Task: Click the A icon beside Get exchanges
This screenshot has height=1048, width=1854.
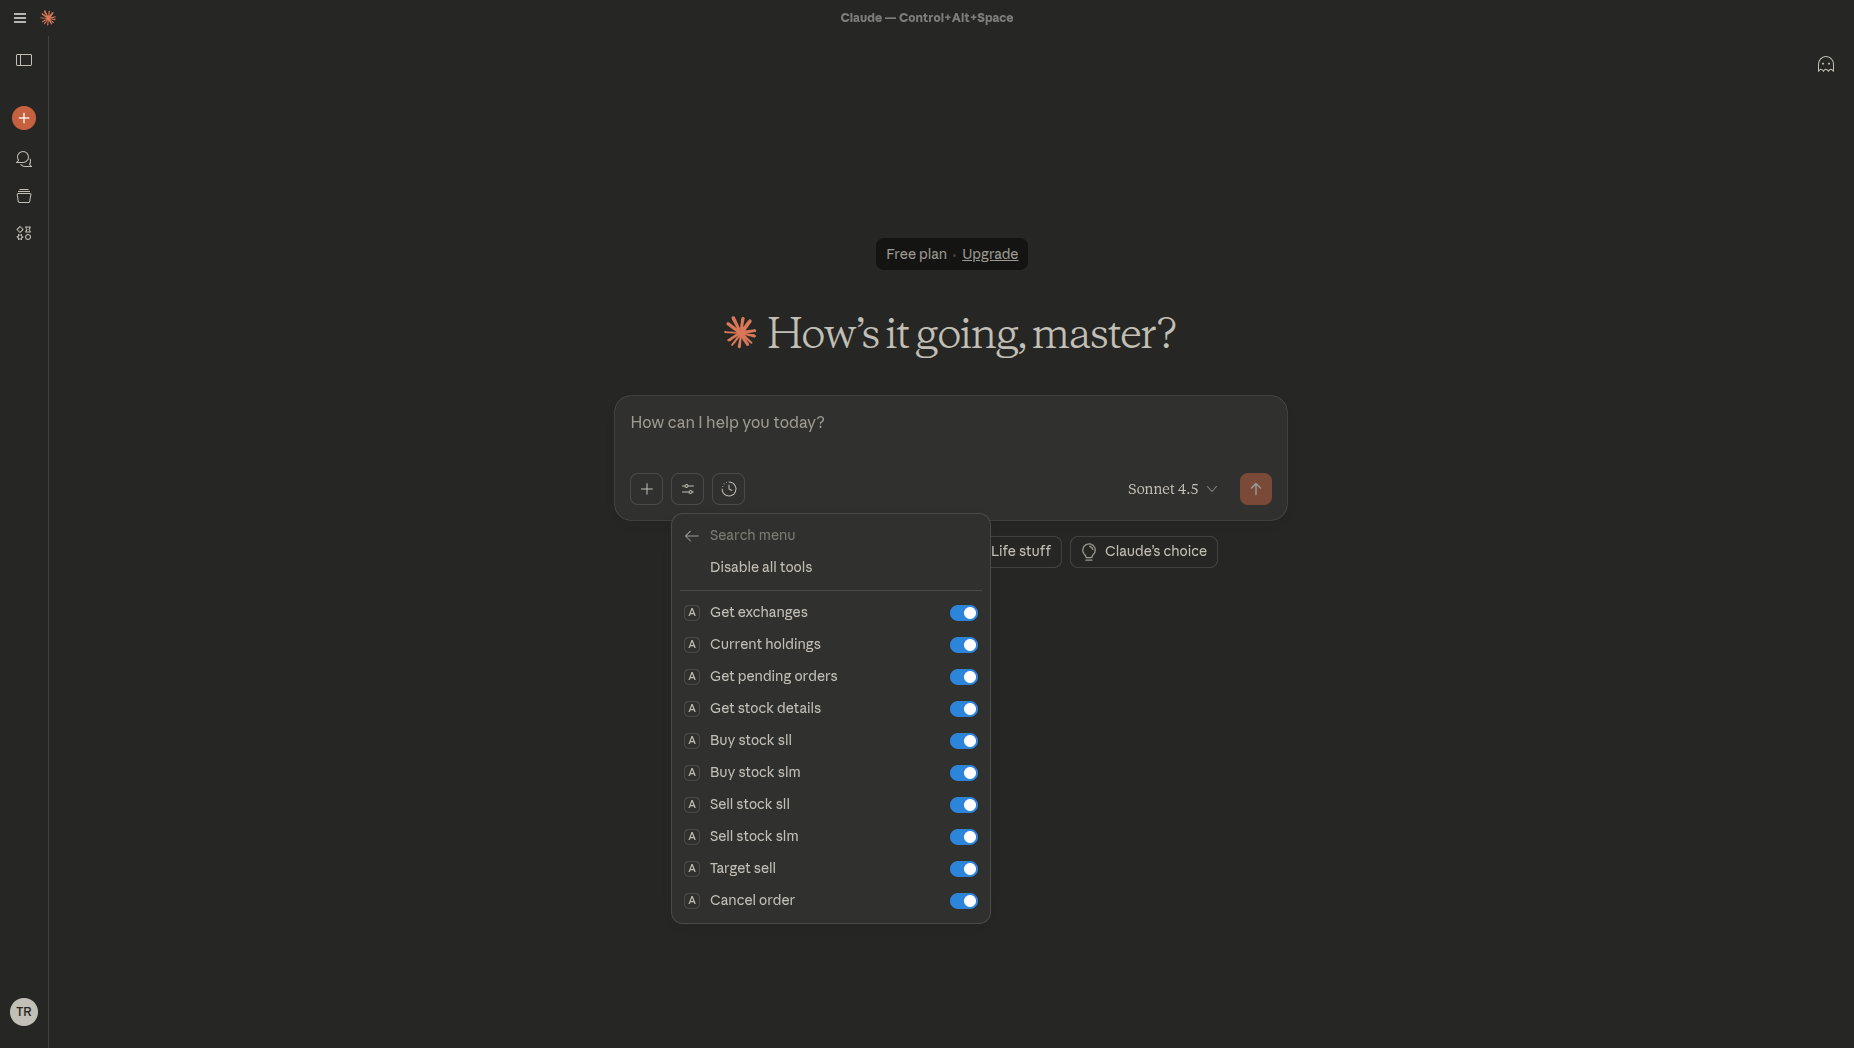Action: (x=691, y=613)
